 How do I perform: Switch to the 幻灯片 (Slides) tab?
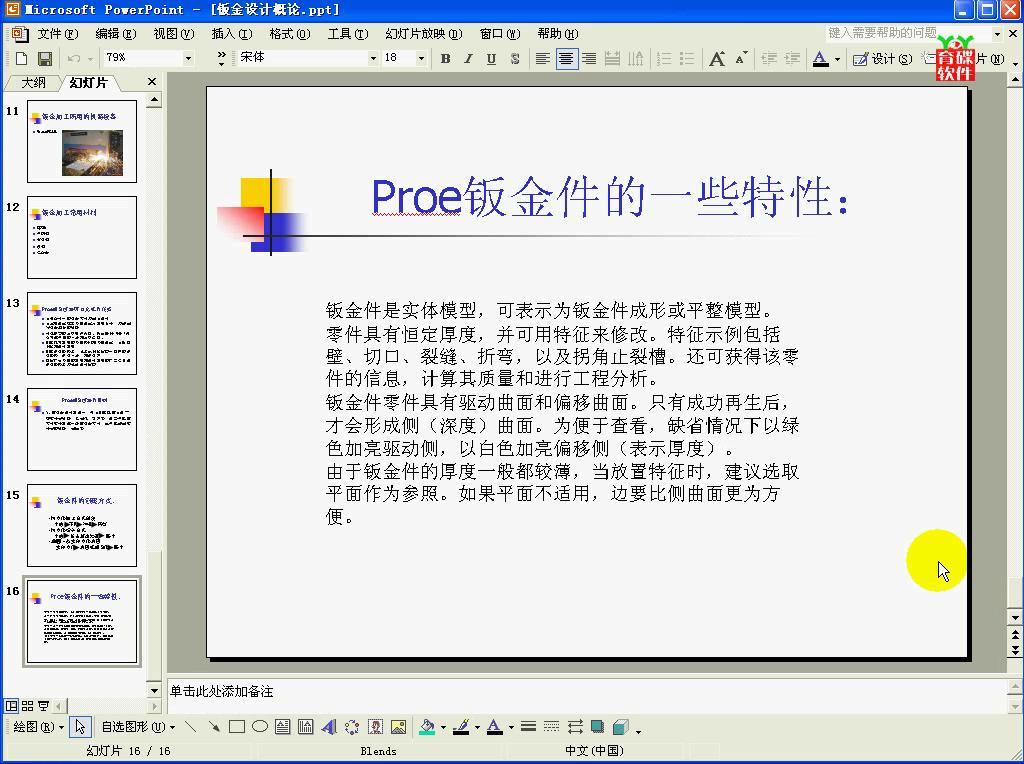(x=89, y=82)
